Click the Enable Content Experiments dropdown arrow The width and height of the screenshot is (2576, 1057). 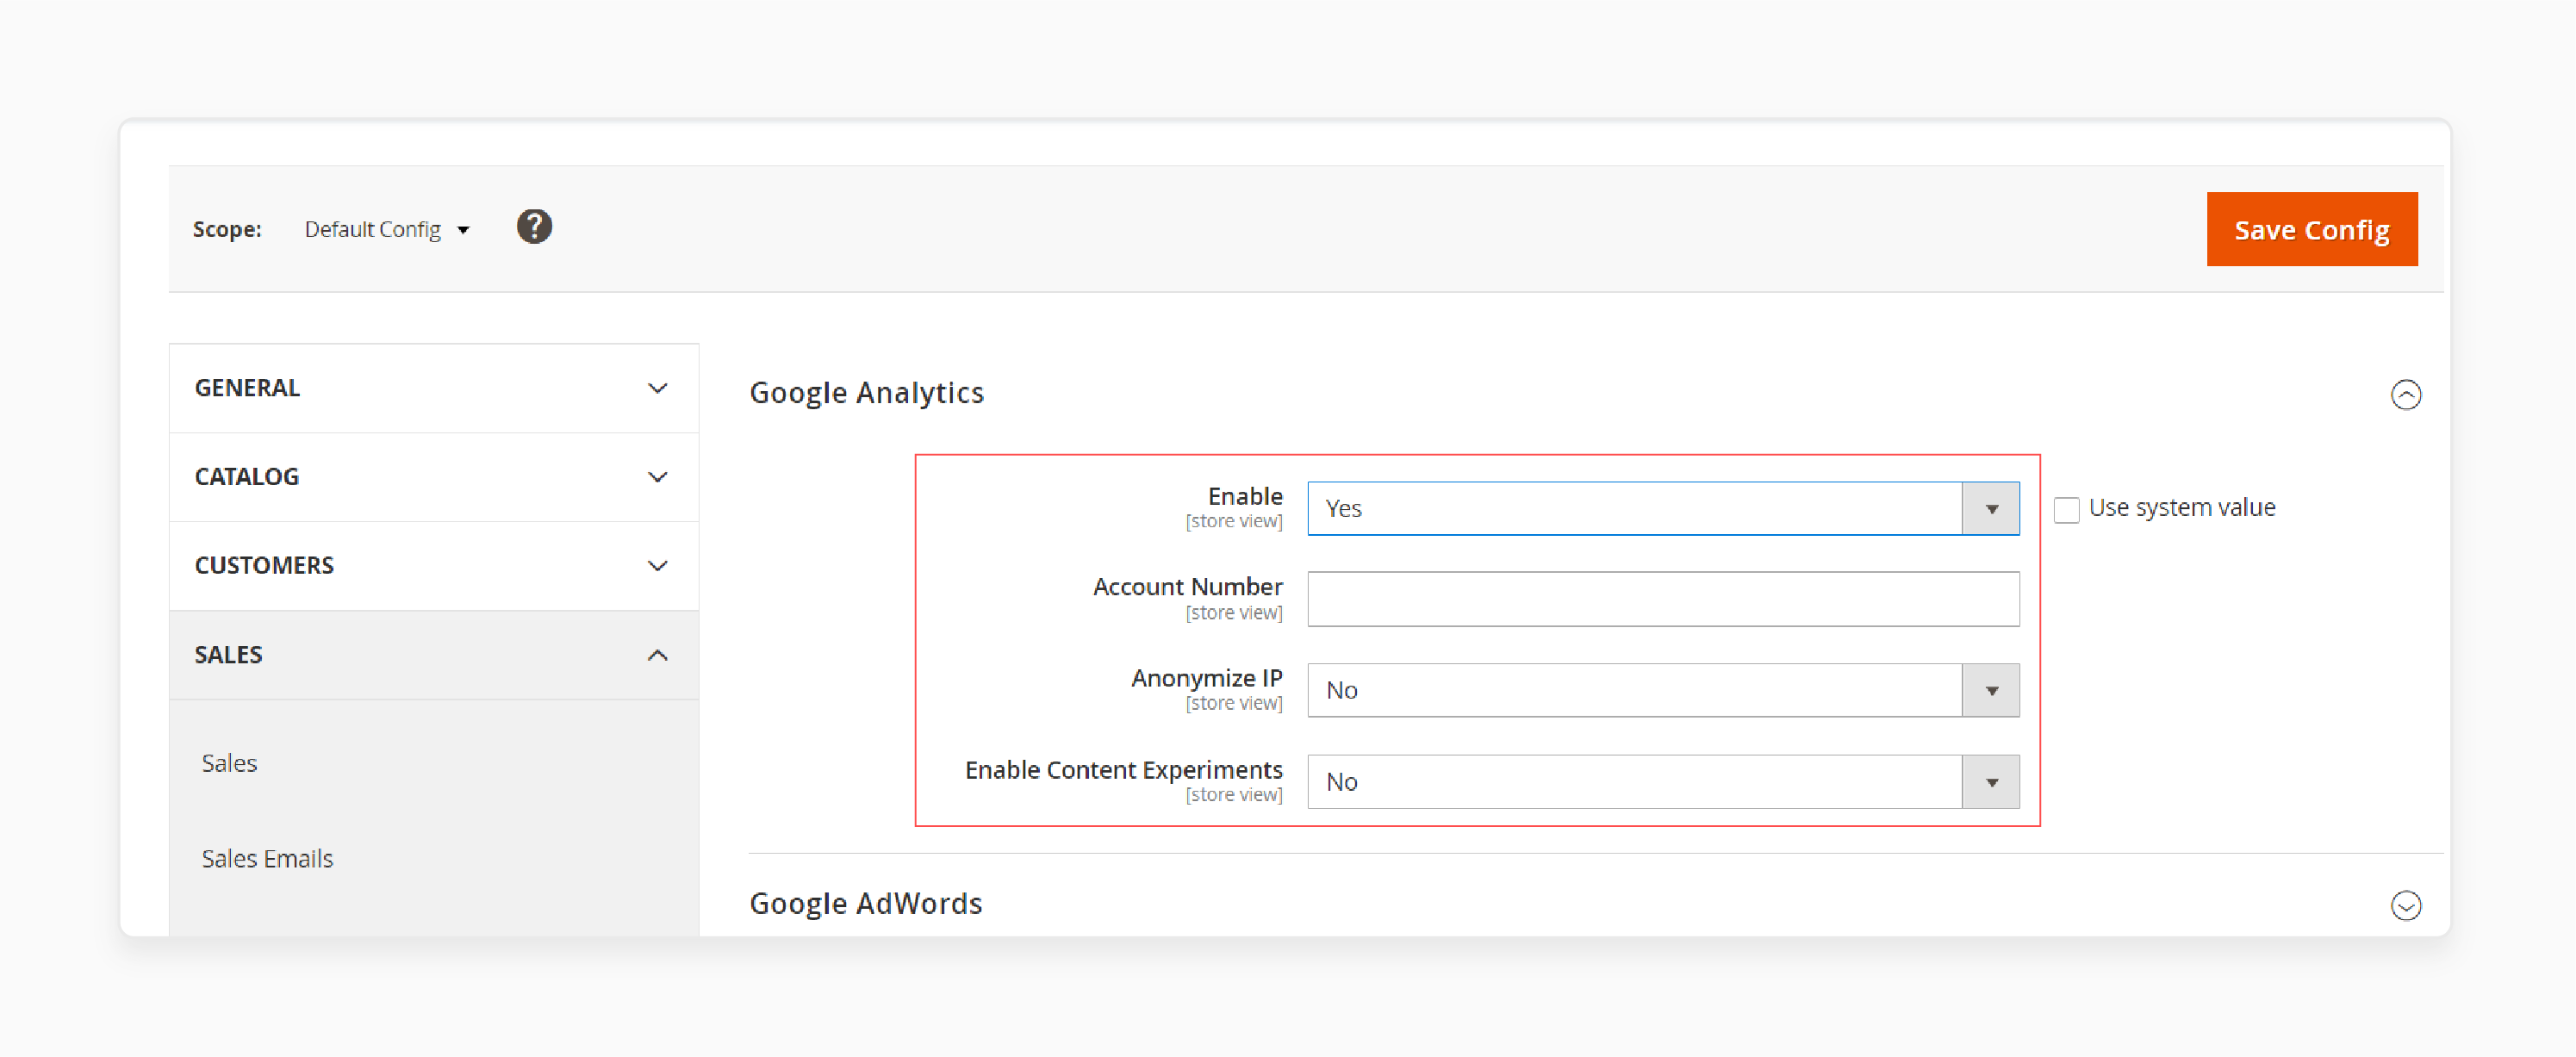[x=1992, y=782]
